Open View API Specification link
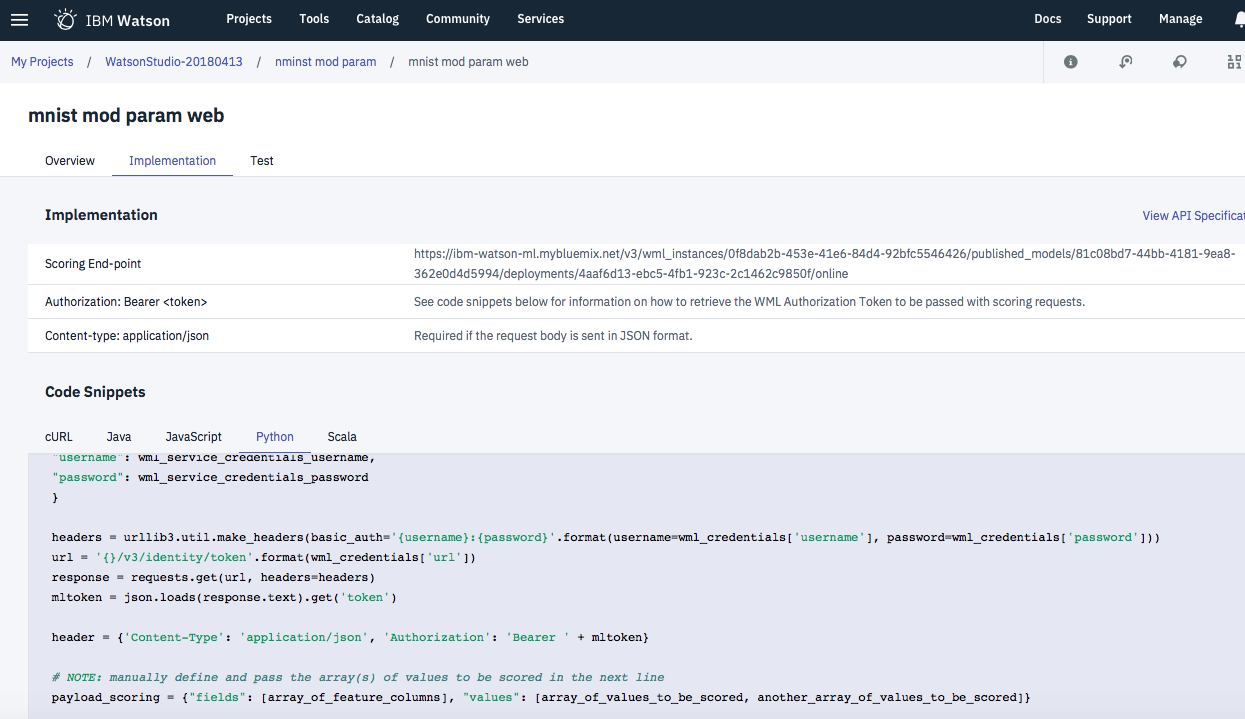 point(1194,216)
